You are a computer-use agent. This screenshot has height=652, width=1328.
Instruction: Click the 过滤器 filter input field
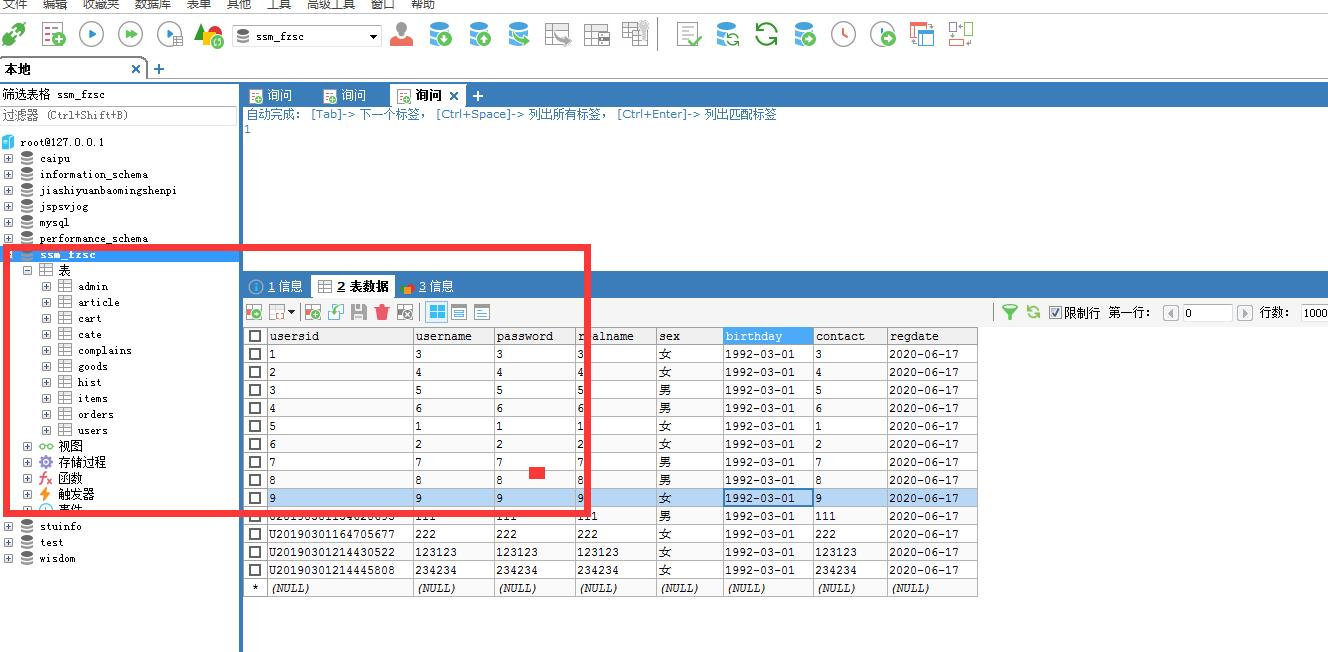pyautogui.click(x=119, y=115)
